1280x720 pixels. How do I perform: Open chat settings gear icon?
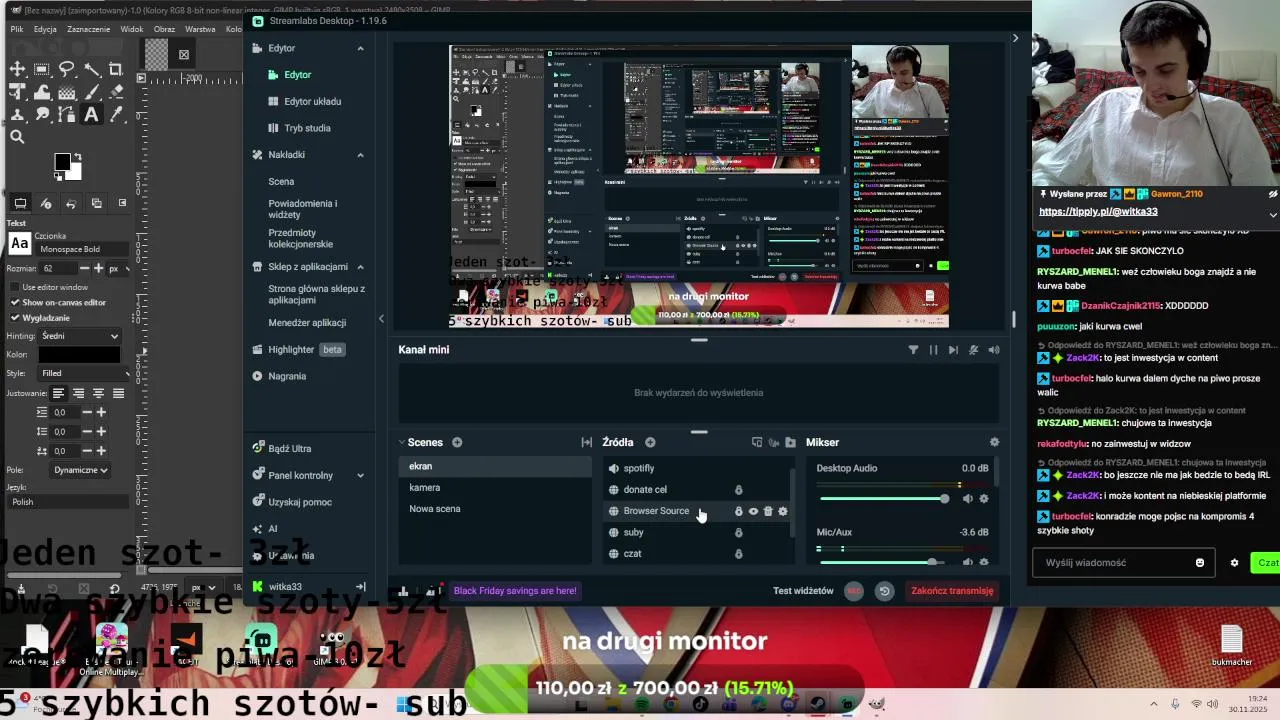(1234, 563)
